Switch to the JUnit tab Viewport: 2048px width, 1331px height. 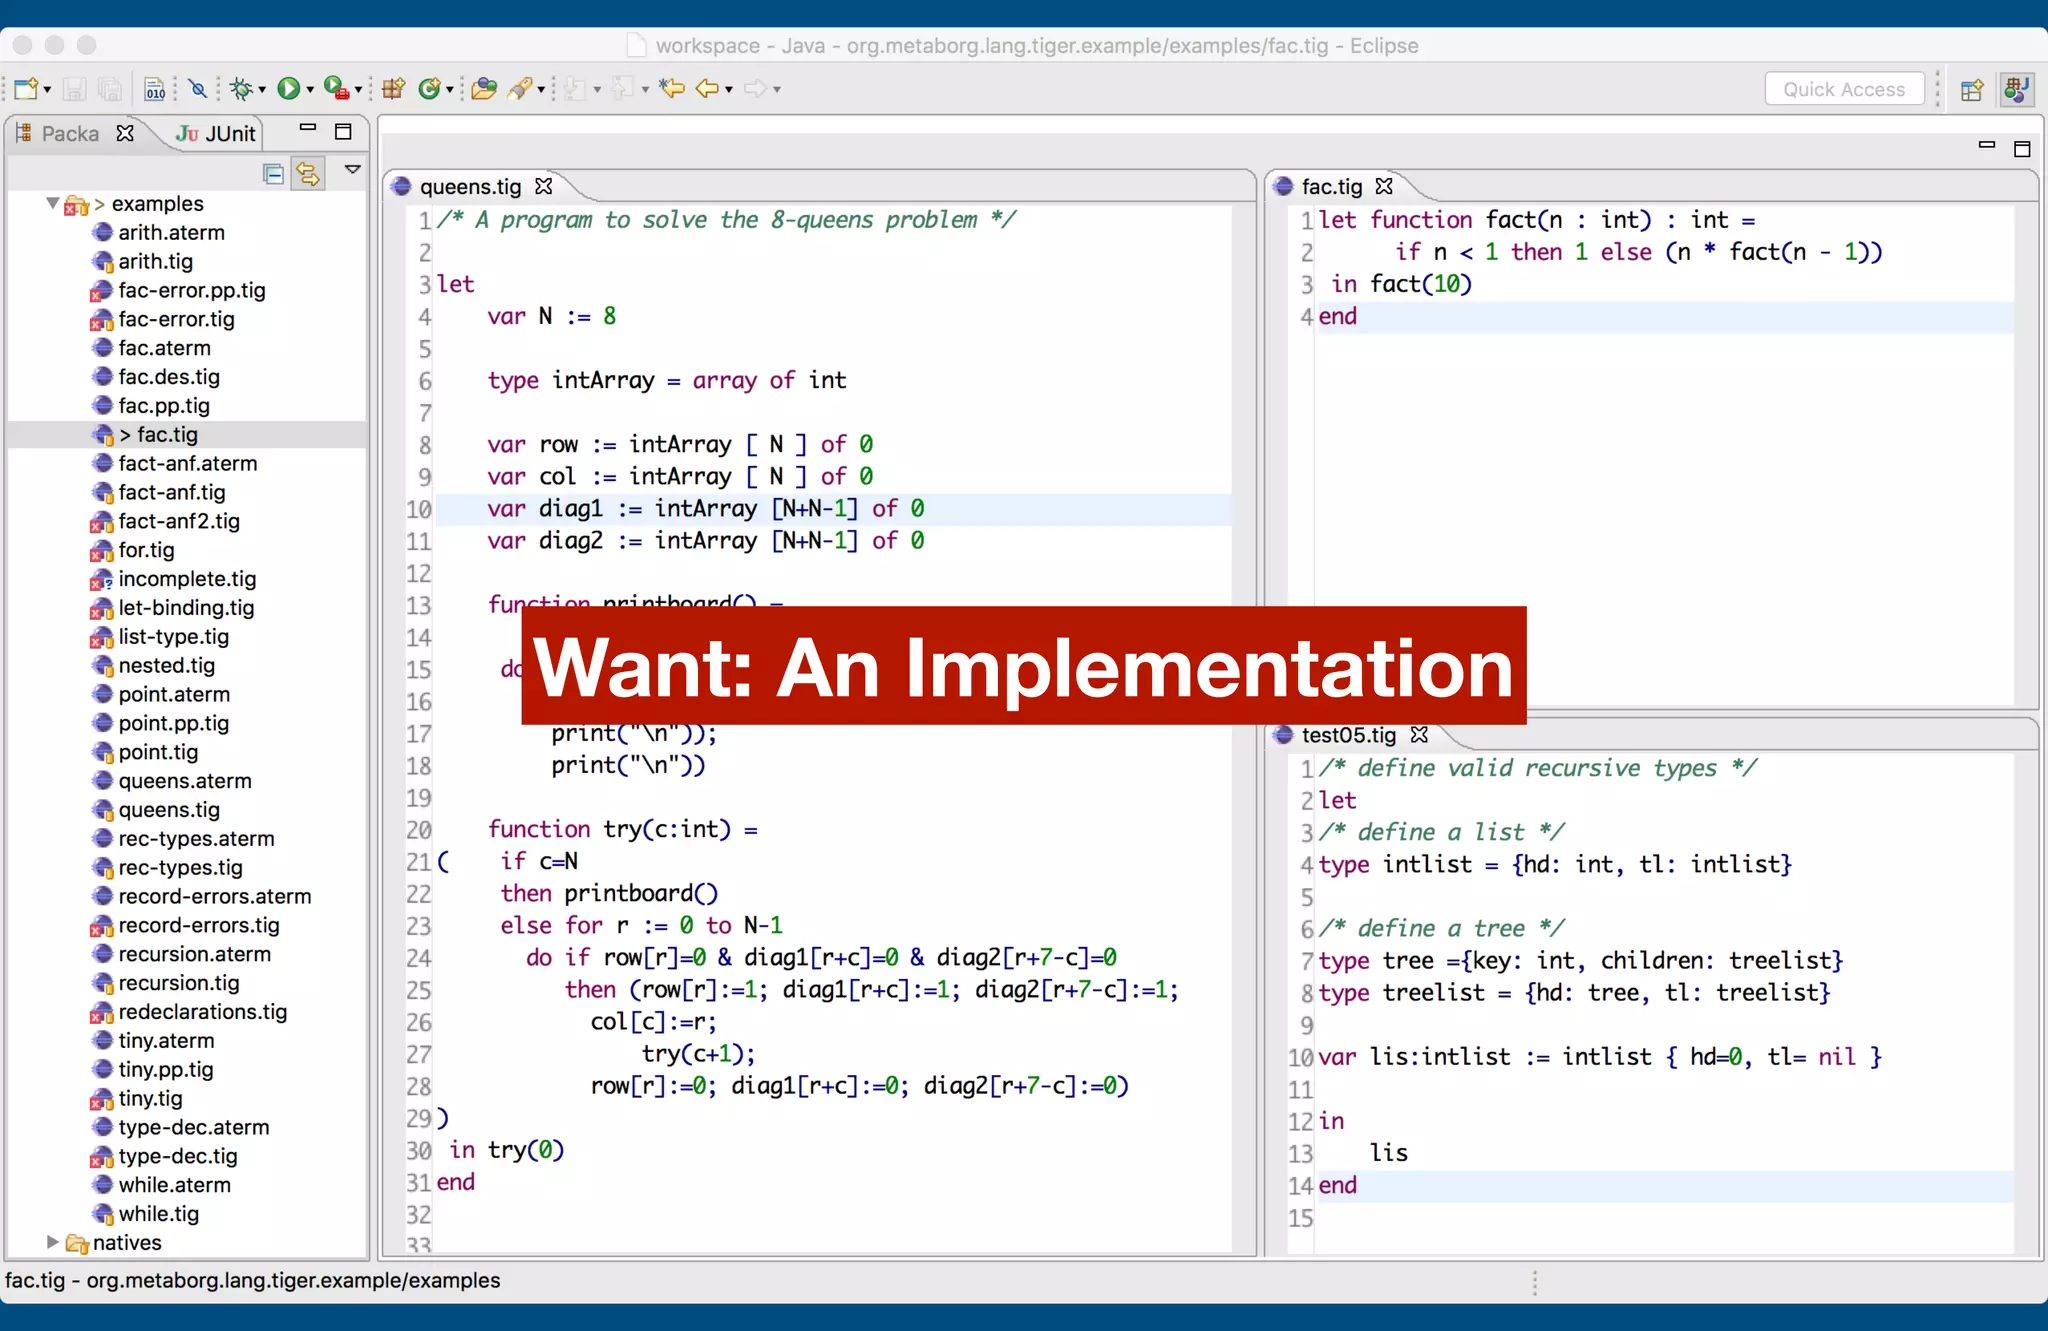click(x=216, y=134)
